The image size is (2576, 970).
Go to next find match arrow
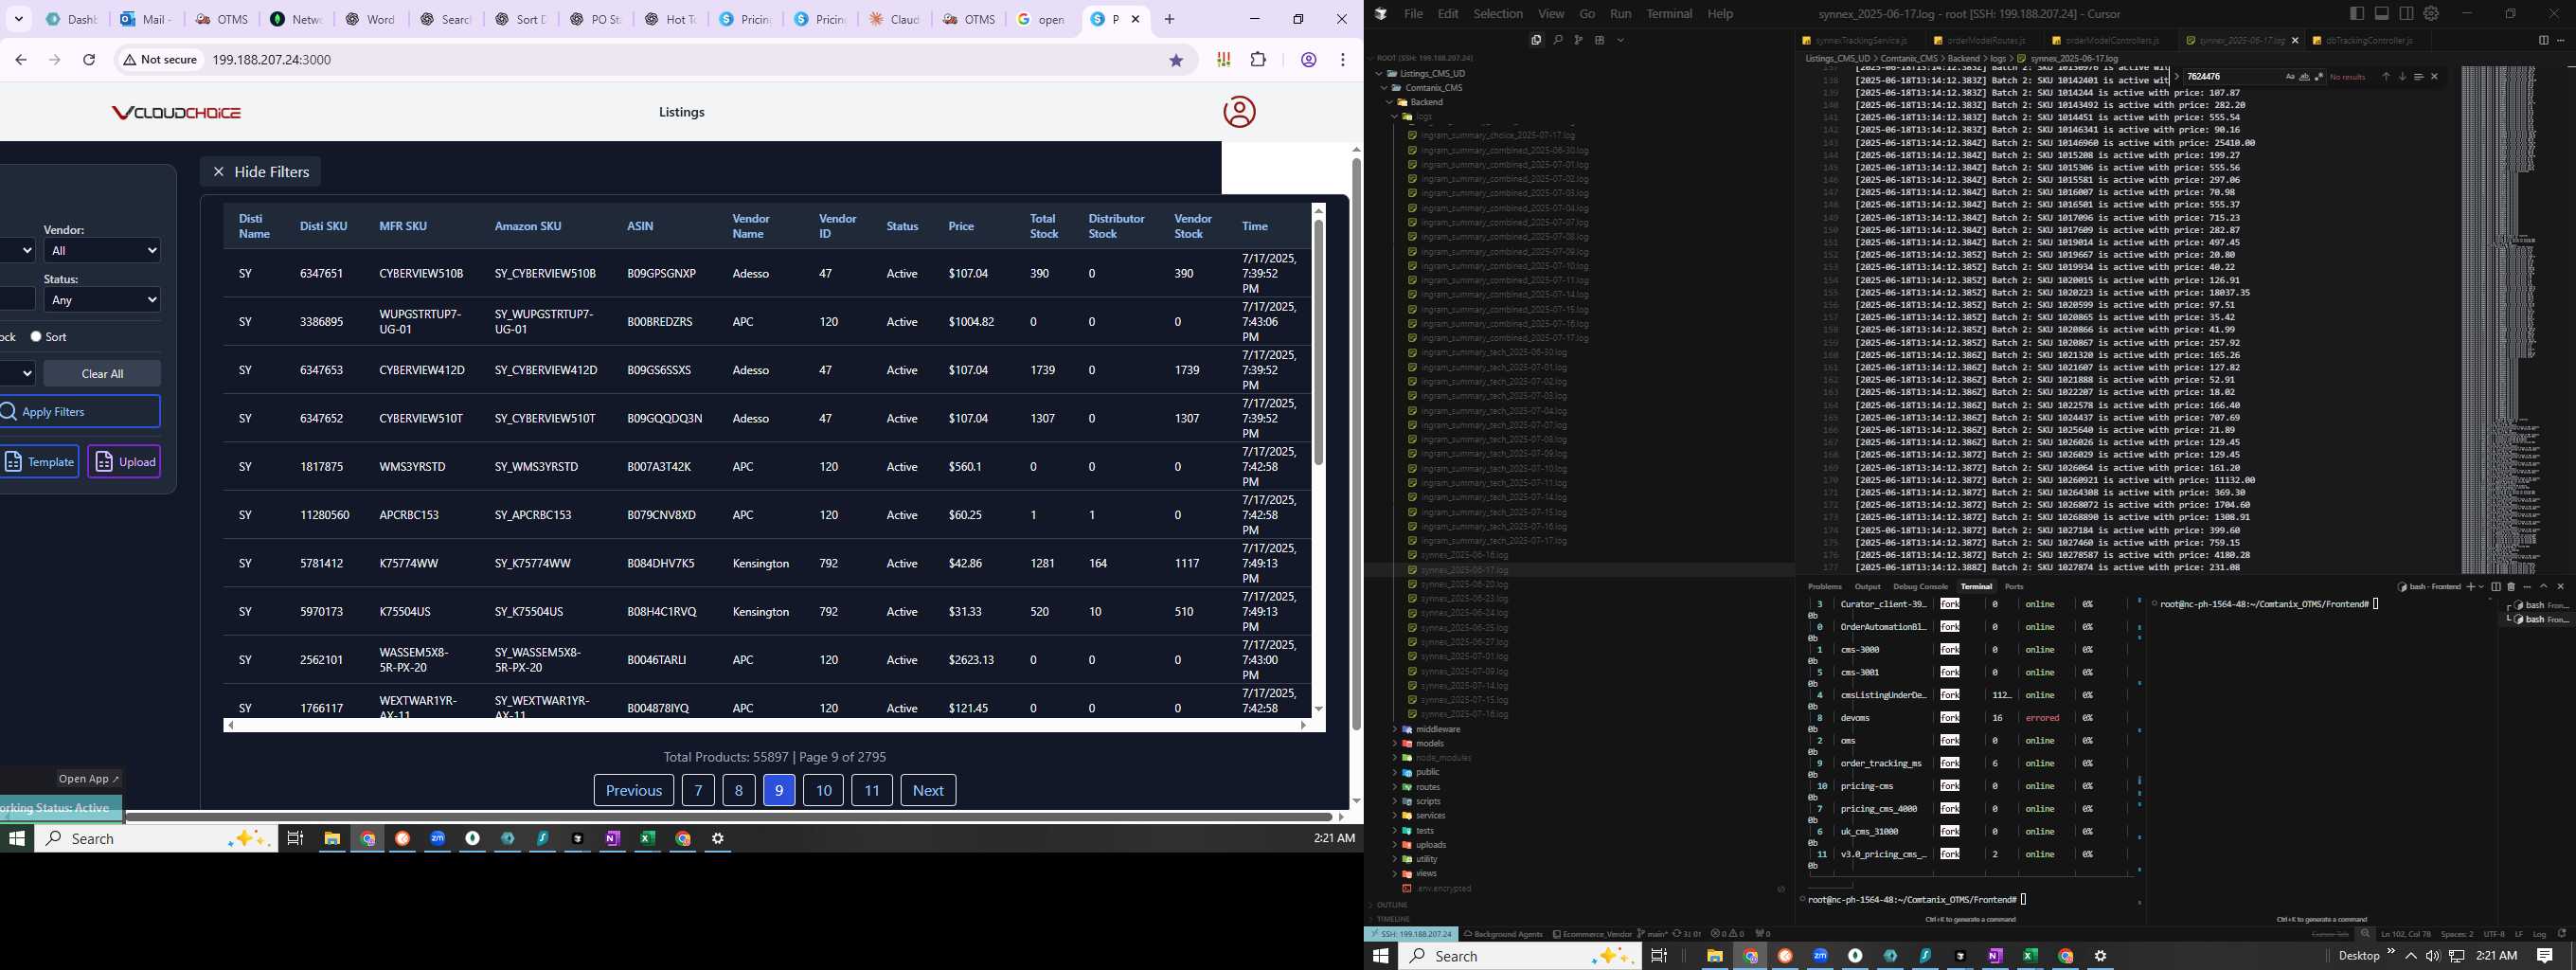click(2402, 77)
